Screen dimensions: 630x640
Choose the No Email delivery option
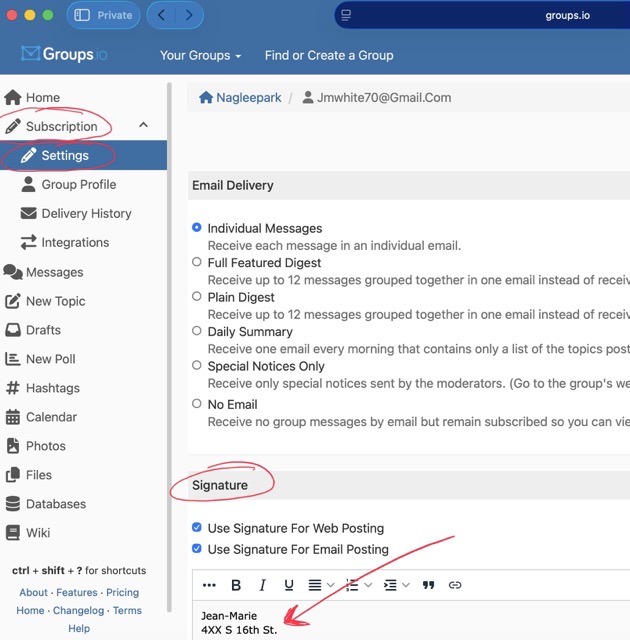click(197, 404)
